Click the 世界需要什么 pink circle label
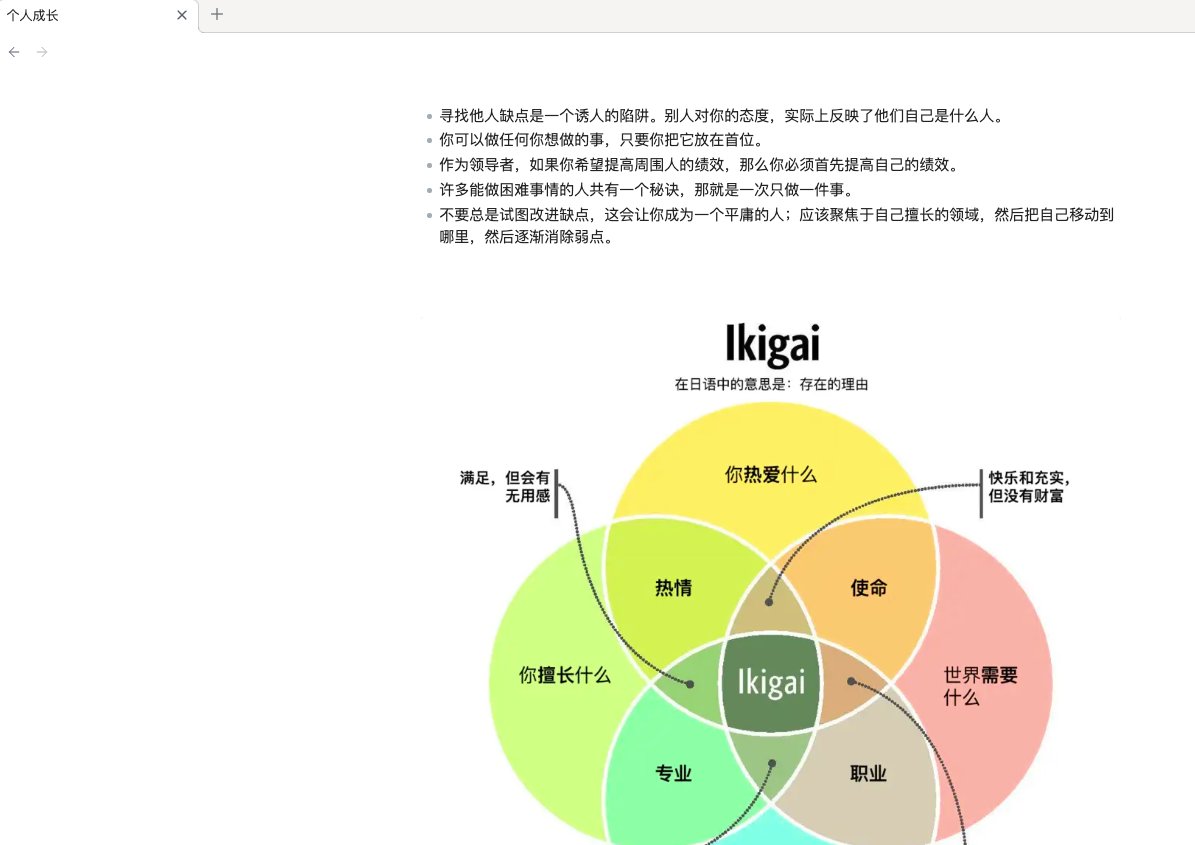 tap(980, 686)
